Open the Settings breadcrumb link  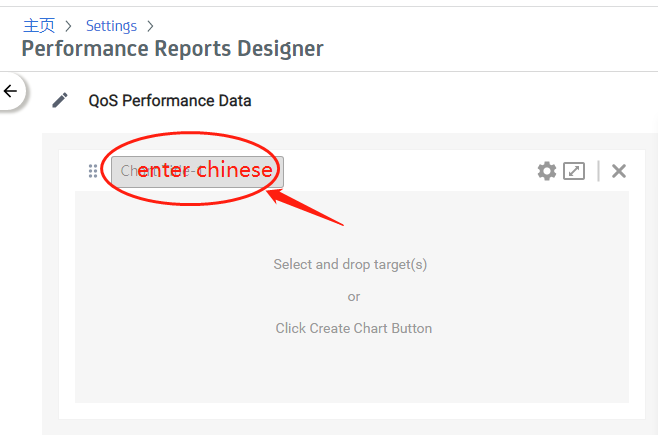pyautogui.click(x=111, y=26)
